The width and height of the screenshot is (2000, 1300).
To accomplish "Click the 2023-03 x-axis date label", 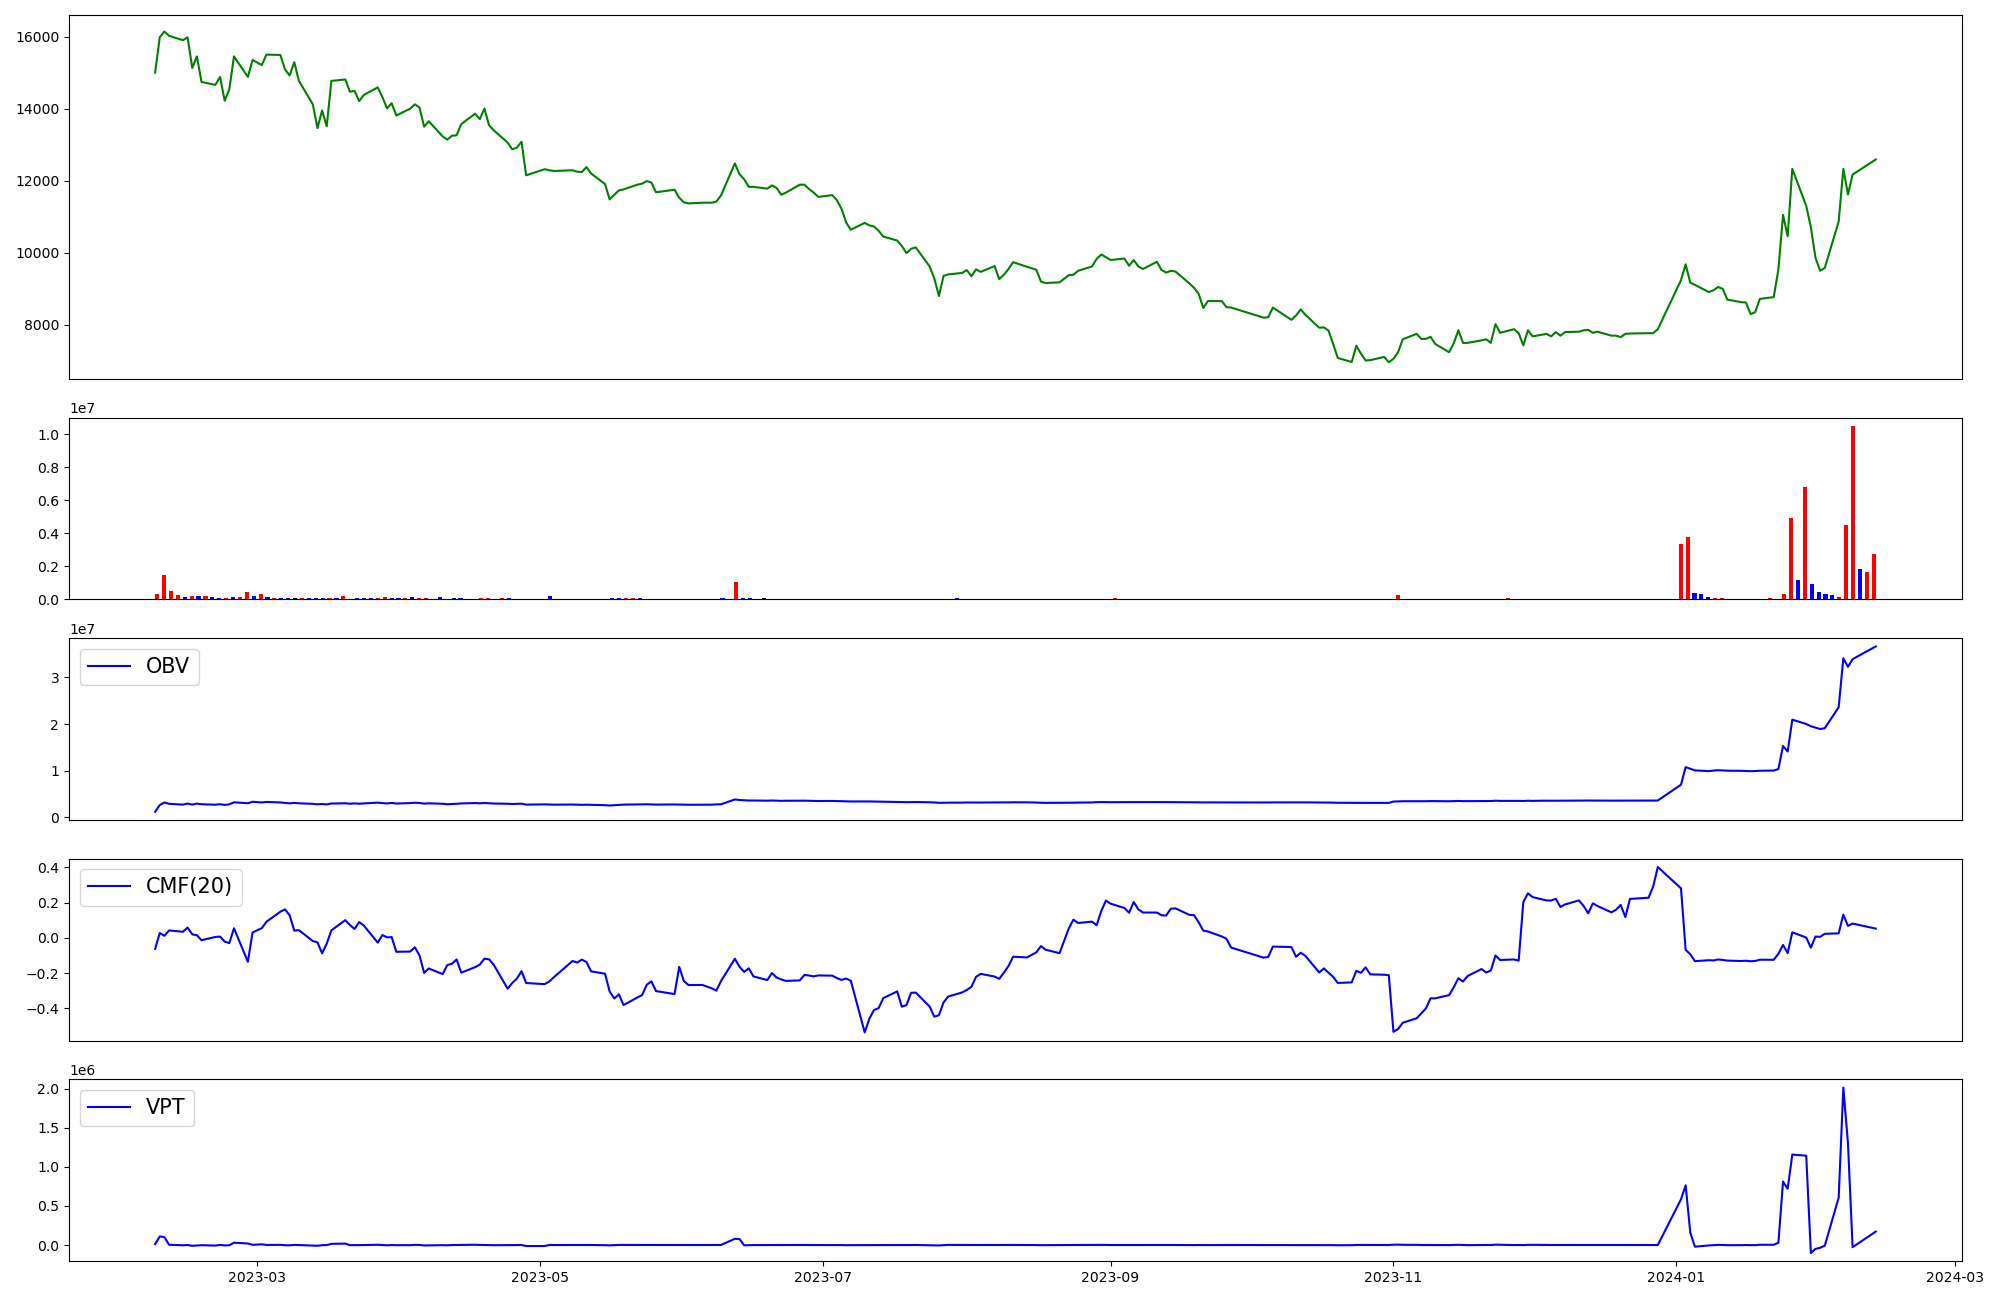I will (257, 1277).
